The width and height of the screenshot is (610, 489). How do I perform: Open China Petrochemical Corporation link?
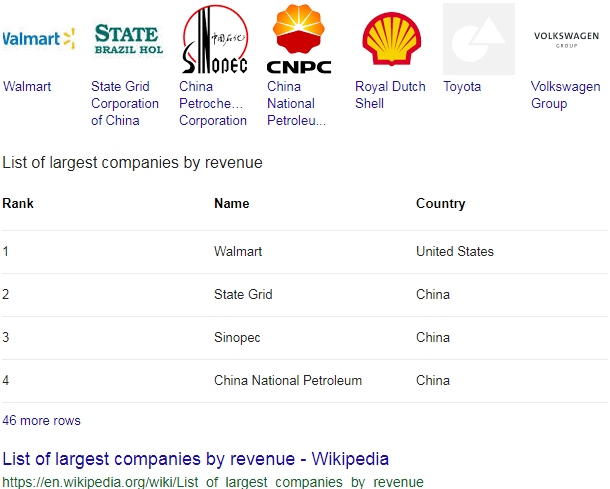213,103
